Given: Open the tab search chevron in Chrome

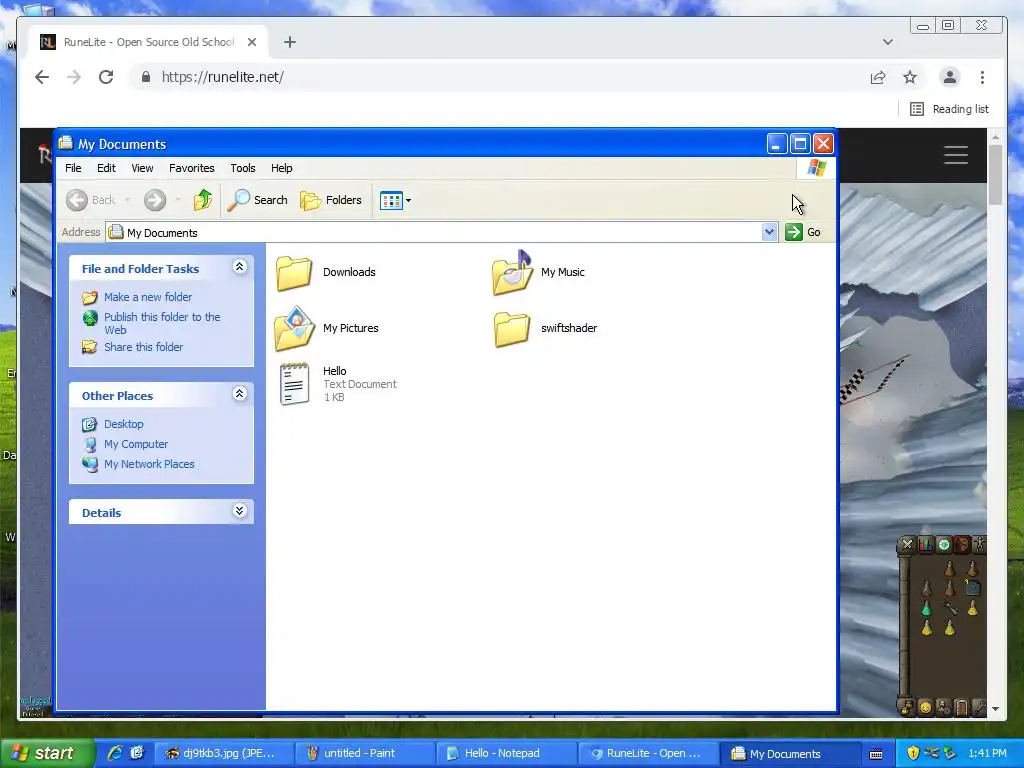Looking at the screenshot, I should pos(888,42).
